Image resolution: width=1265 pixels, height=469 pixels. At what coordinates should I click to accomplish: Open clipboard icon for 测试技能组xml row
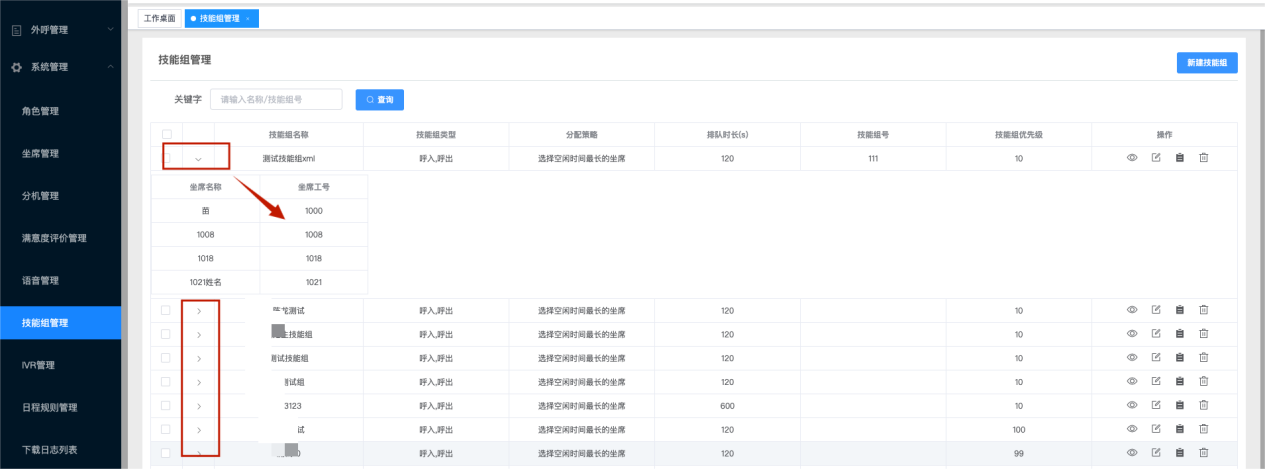tap(1180, 158)
